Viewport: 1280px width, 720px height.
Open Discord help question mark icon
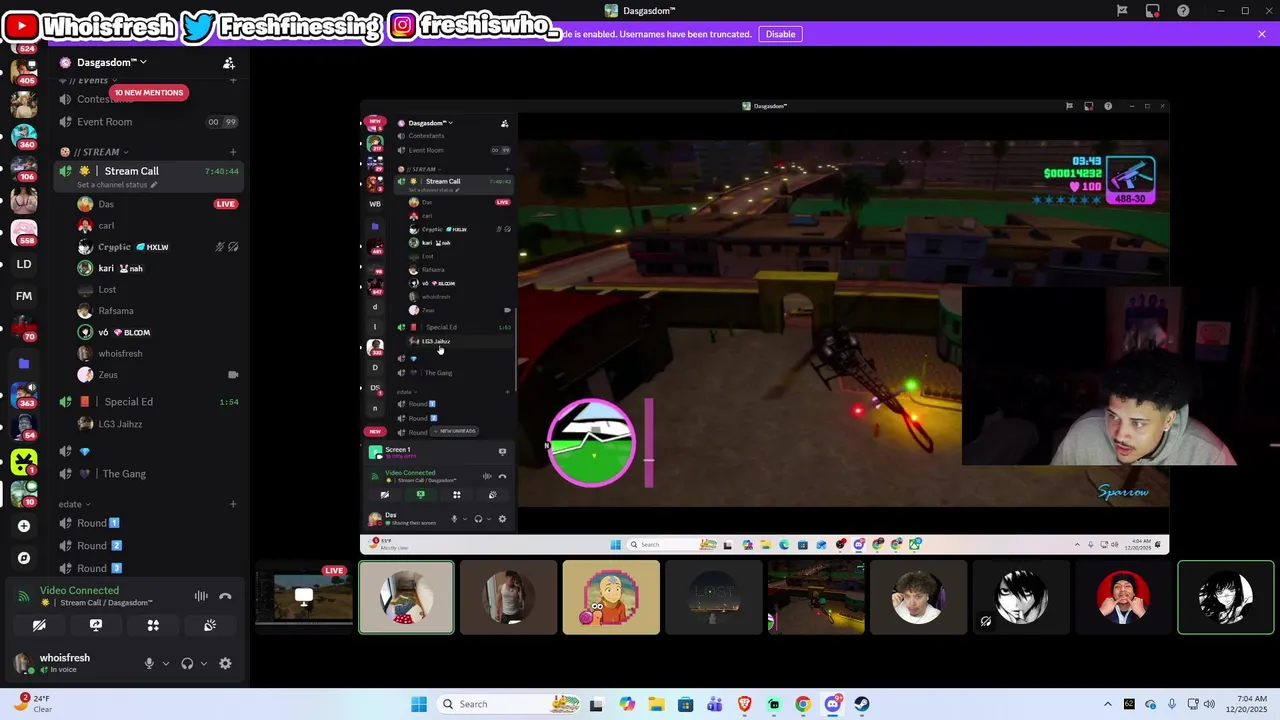(x=1184, y=11)
